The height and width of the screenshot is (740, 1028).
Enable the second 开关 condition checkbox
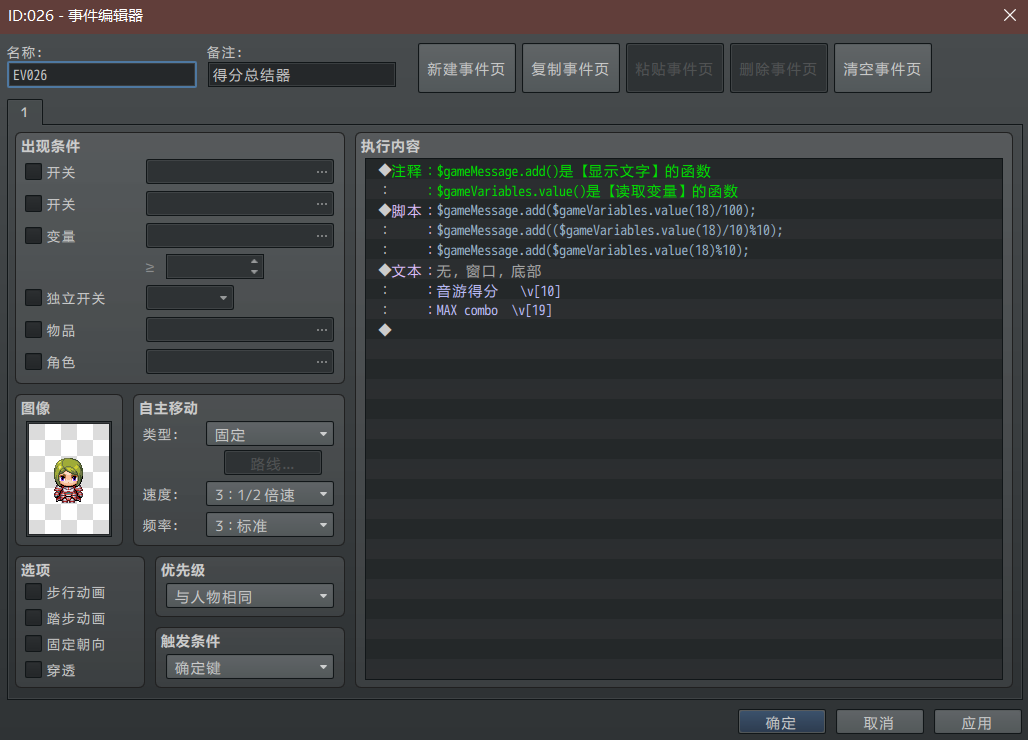pos(33,204)
